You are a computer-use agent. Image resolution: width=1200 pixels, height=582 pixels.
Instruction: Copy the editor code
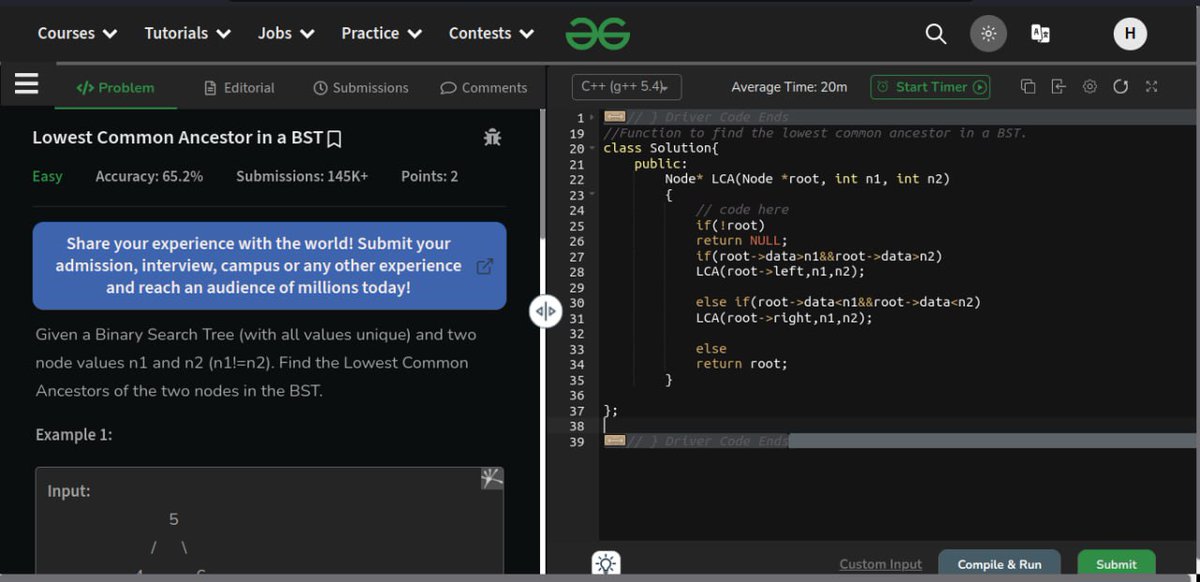1028,87
